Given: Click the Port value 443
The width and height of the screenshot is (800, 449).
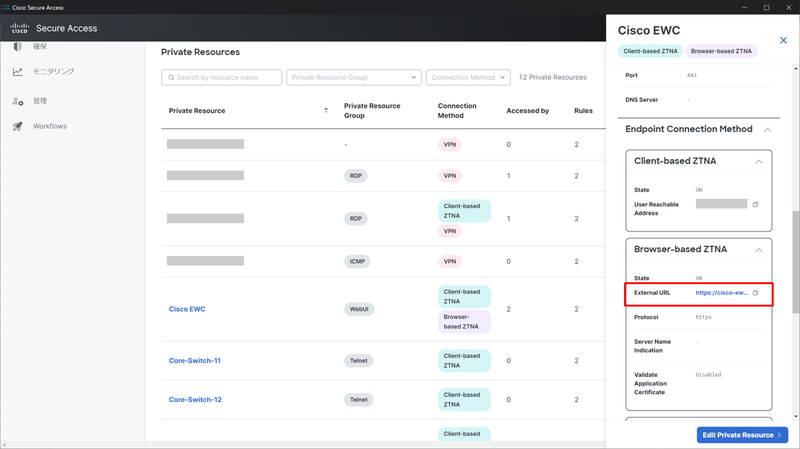Looking at the screenshot, I should tap(691, 76).
